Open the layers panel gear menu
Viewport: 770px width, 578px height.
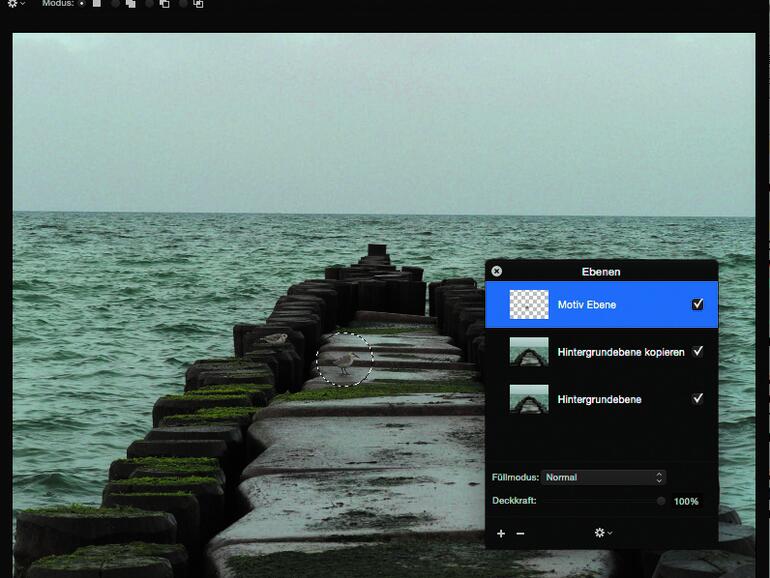click(603, 533)
